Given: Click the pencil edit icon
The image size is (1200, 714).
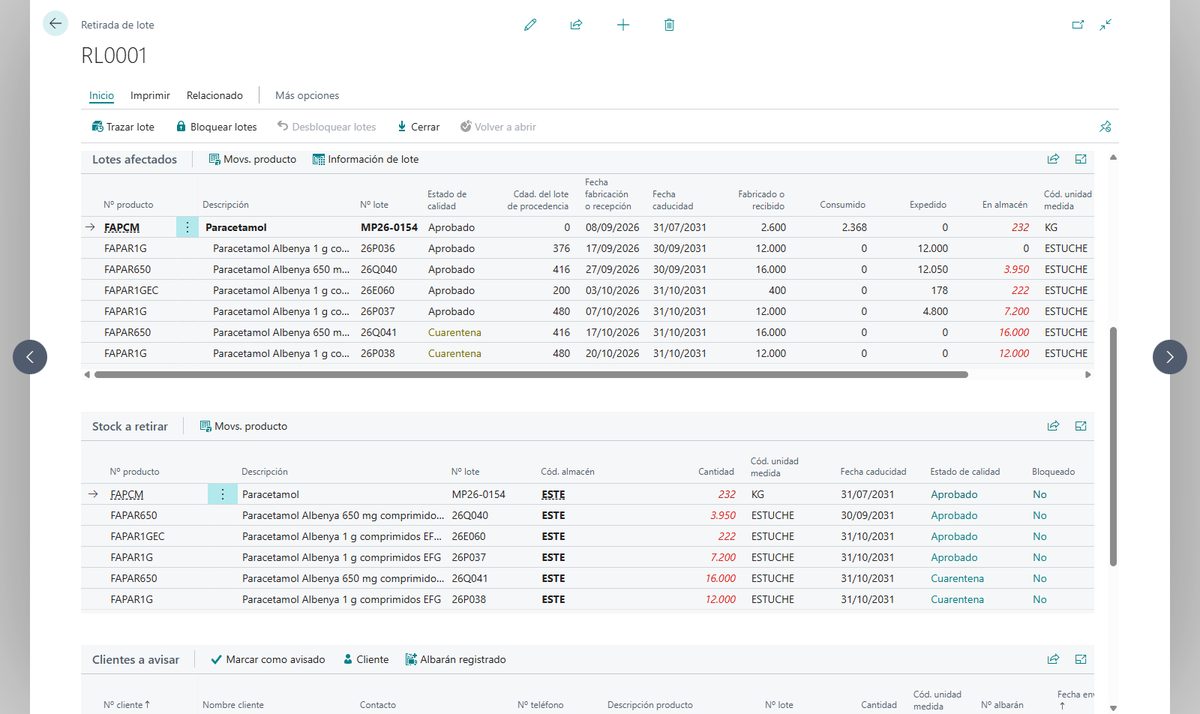Looking at the screenshot, I should (x=530, y=25).
